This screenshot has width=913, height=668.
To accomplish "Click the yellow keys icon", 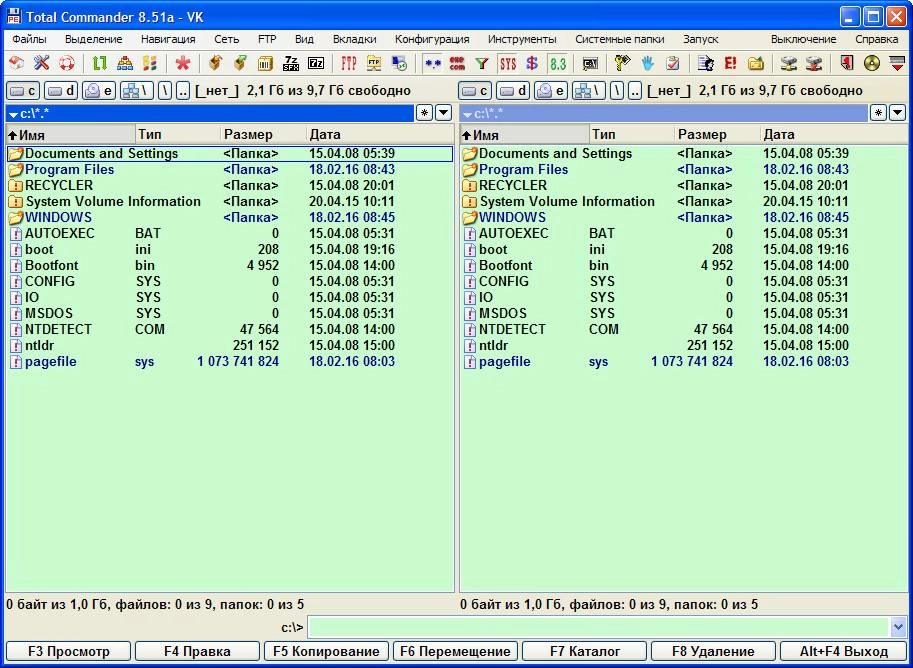I will click(x=622, y=63).
